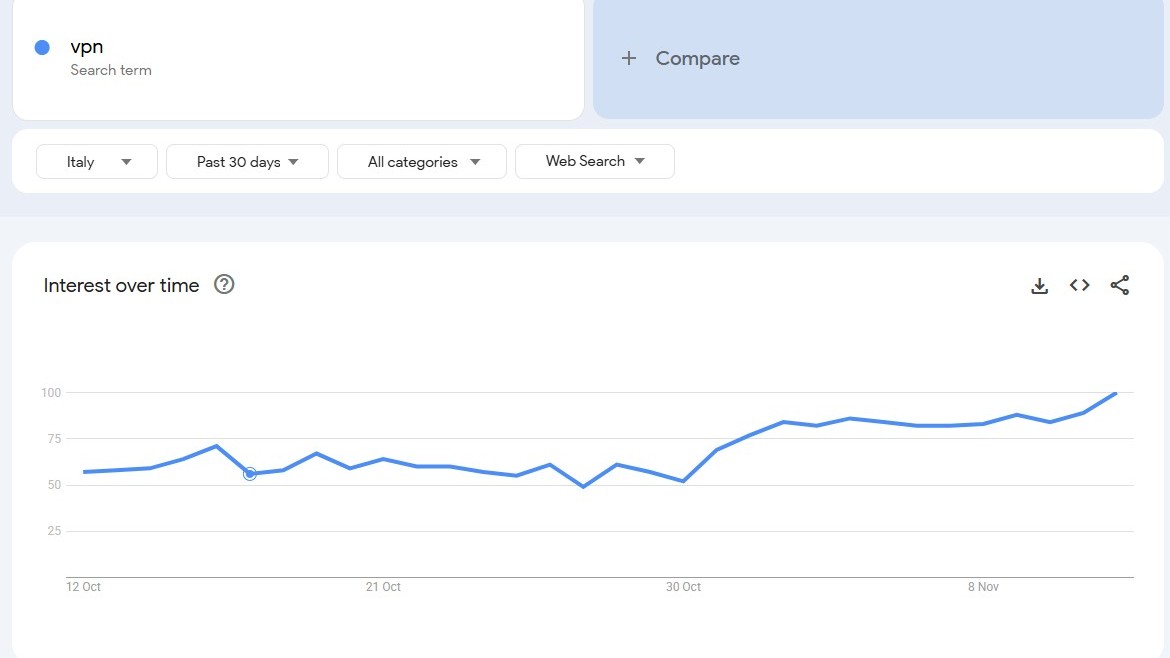Change the search type from Web Search
The image size is (1170, 658).
[594, 161]
